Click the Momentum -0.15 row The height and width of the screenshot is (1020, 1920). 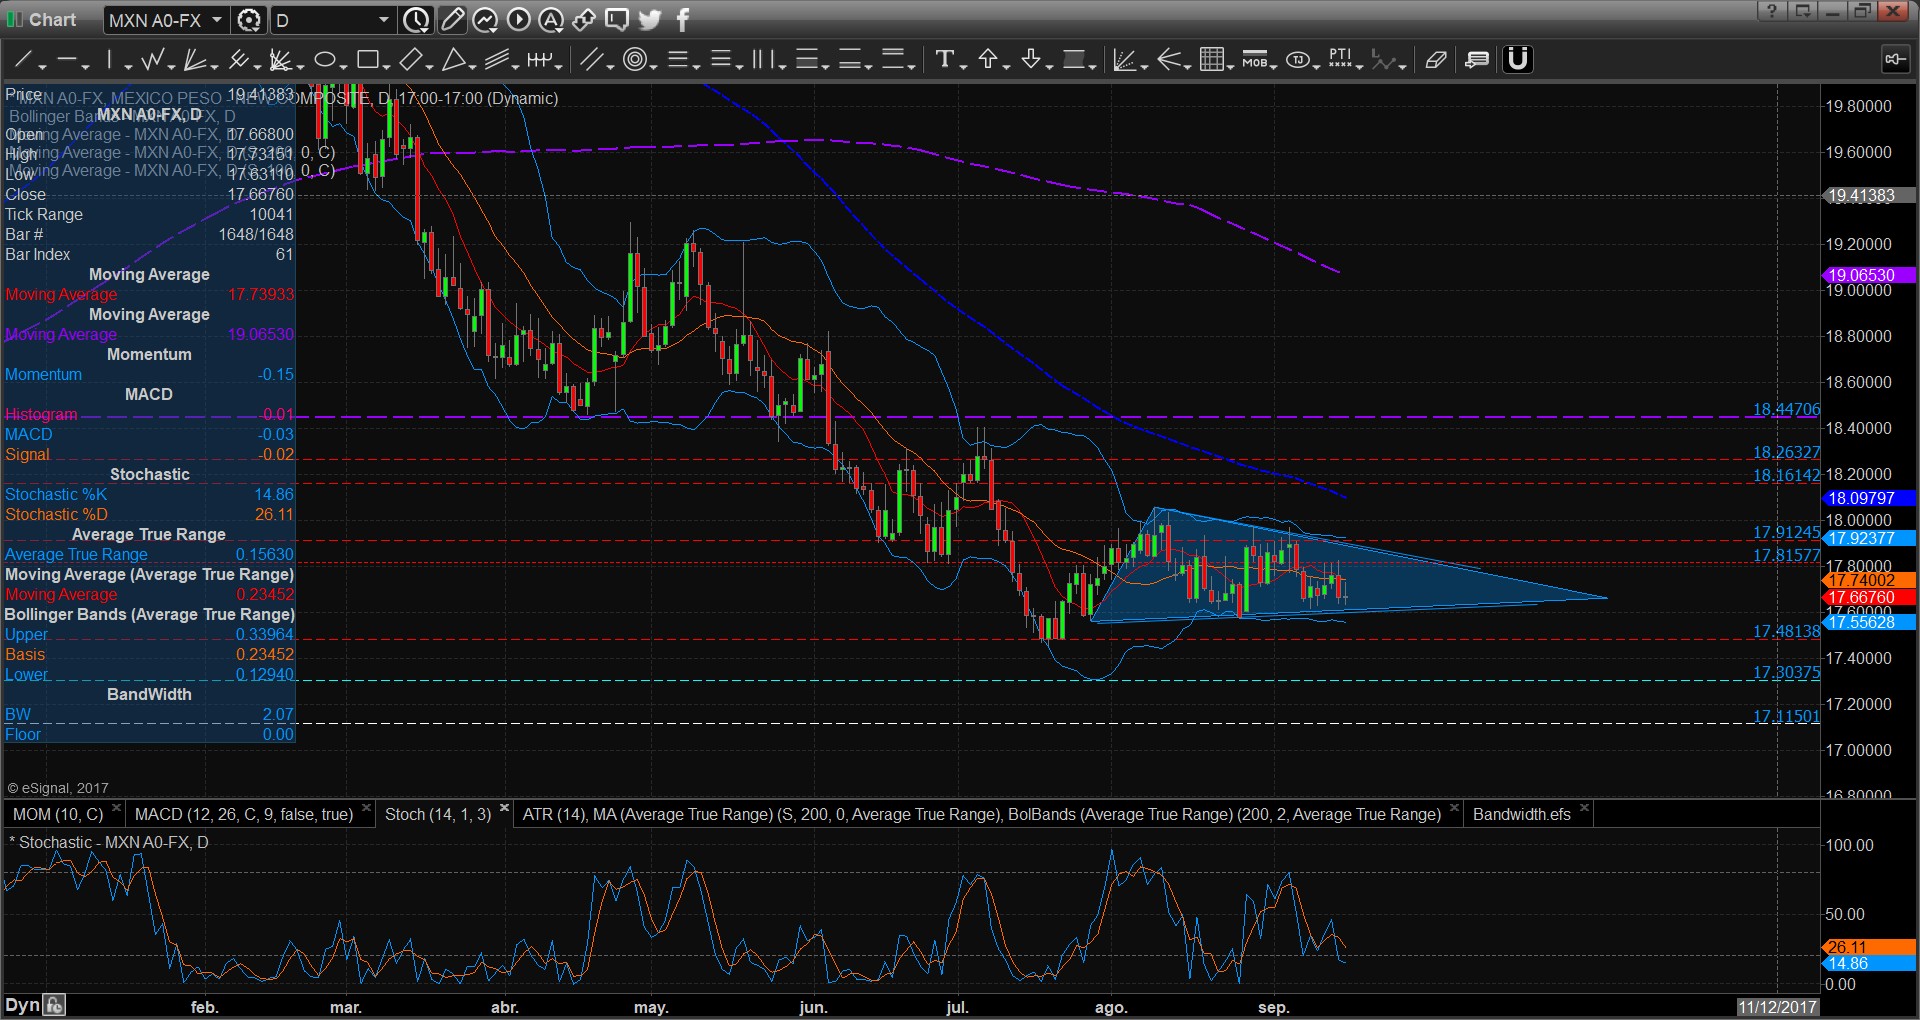tap(149, 375)
